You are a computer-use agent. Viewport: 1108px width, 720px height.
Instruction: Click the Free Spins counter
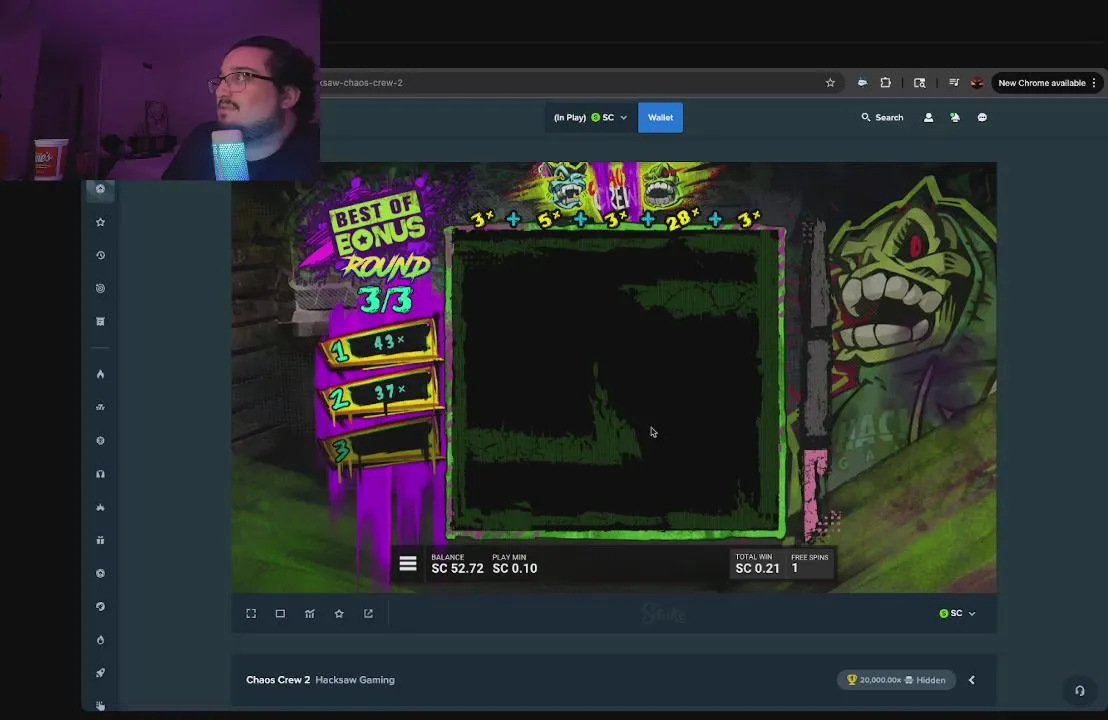click(x=809, y=564)
